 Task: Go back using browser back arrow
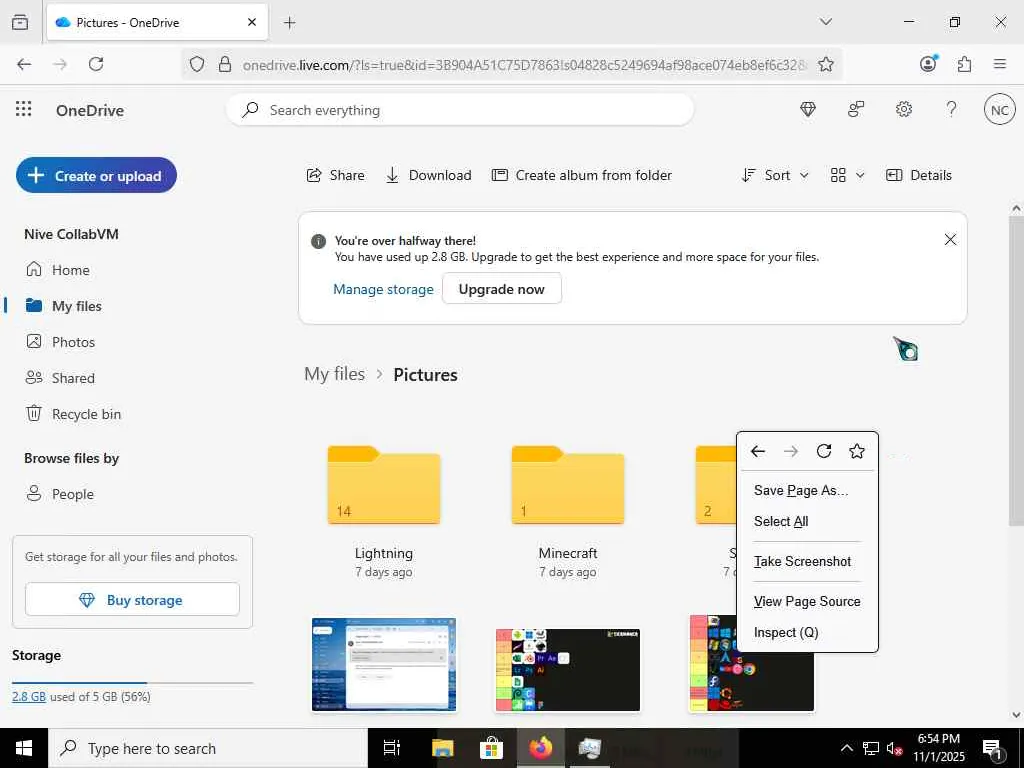coord(24,64)
